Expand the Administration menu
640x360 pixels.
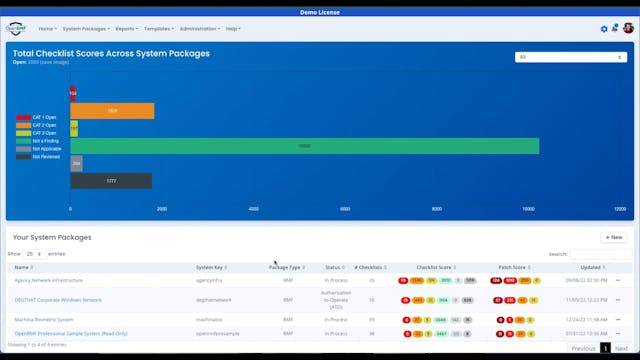200,29
